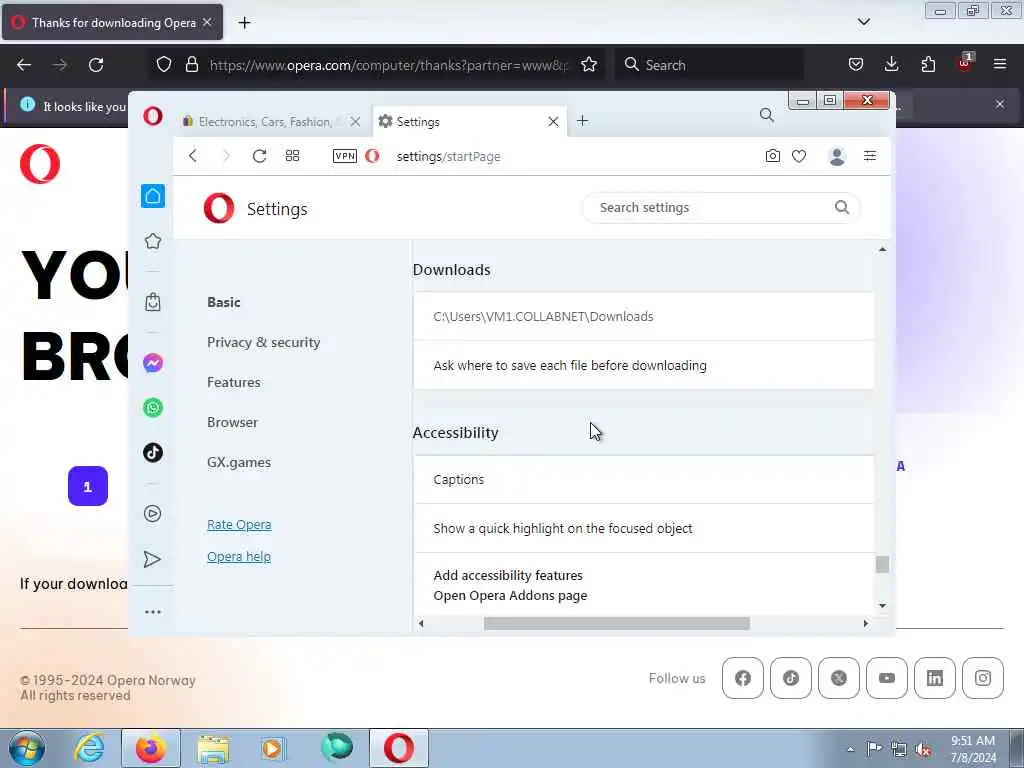Click Firefox reload button

(96, 65)
